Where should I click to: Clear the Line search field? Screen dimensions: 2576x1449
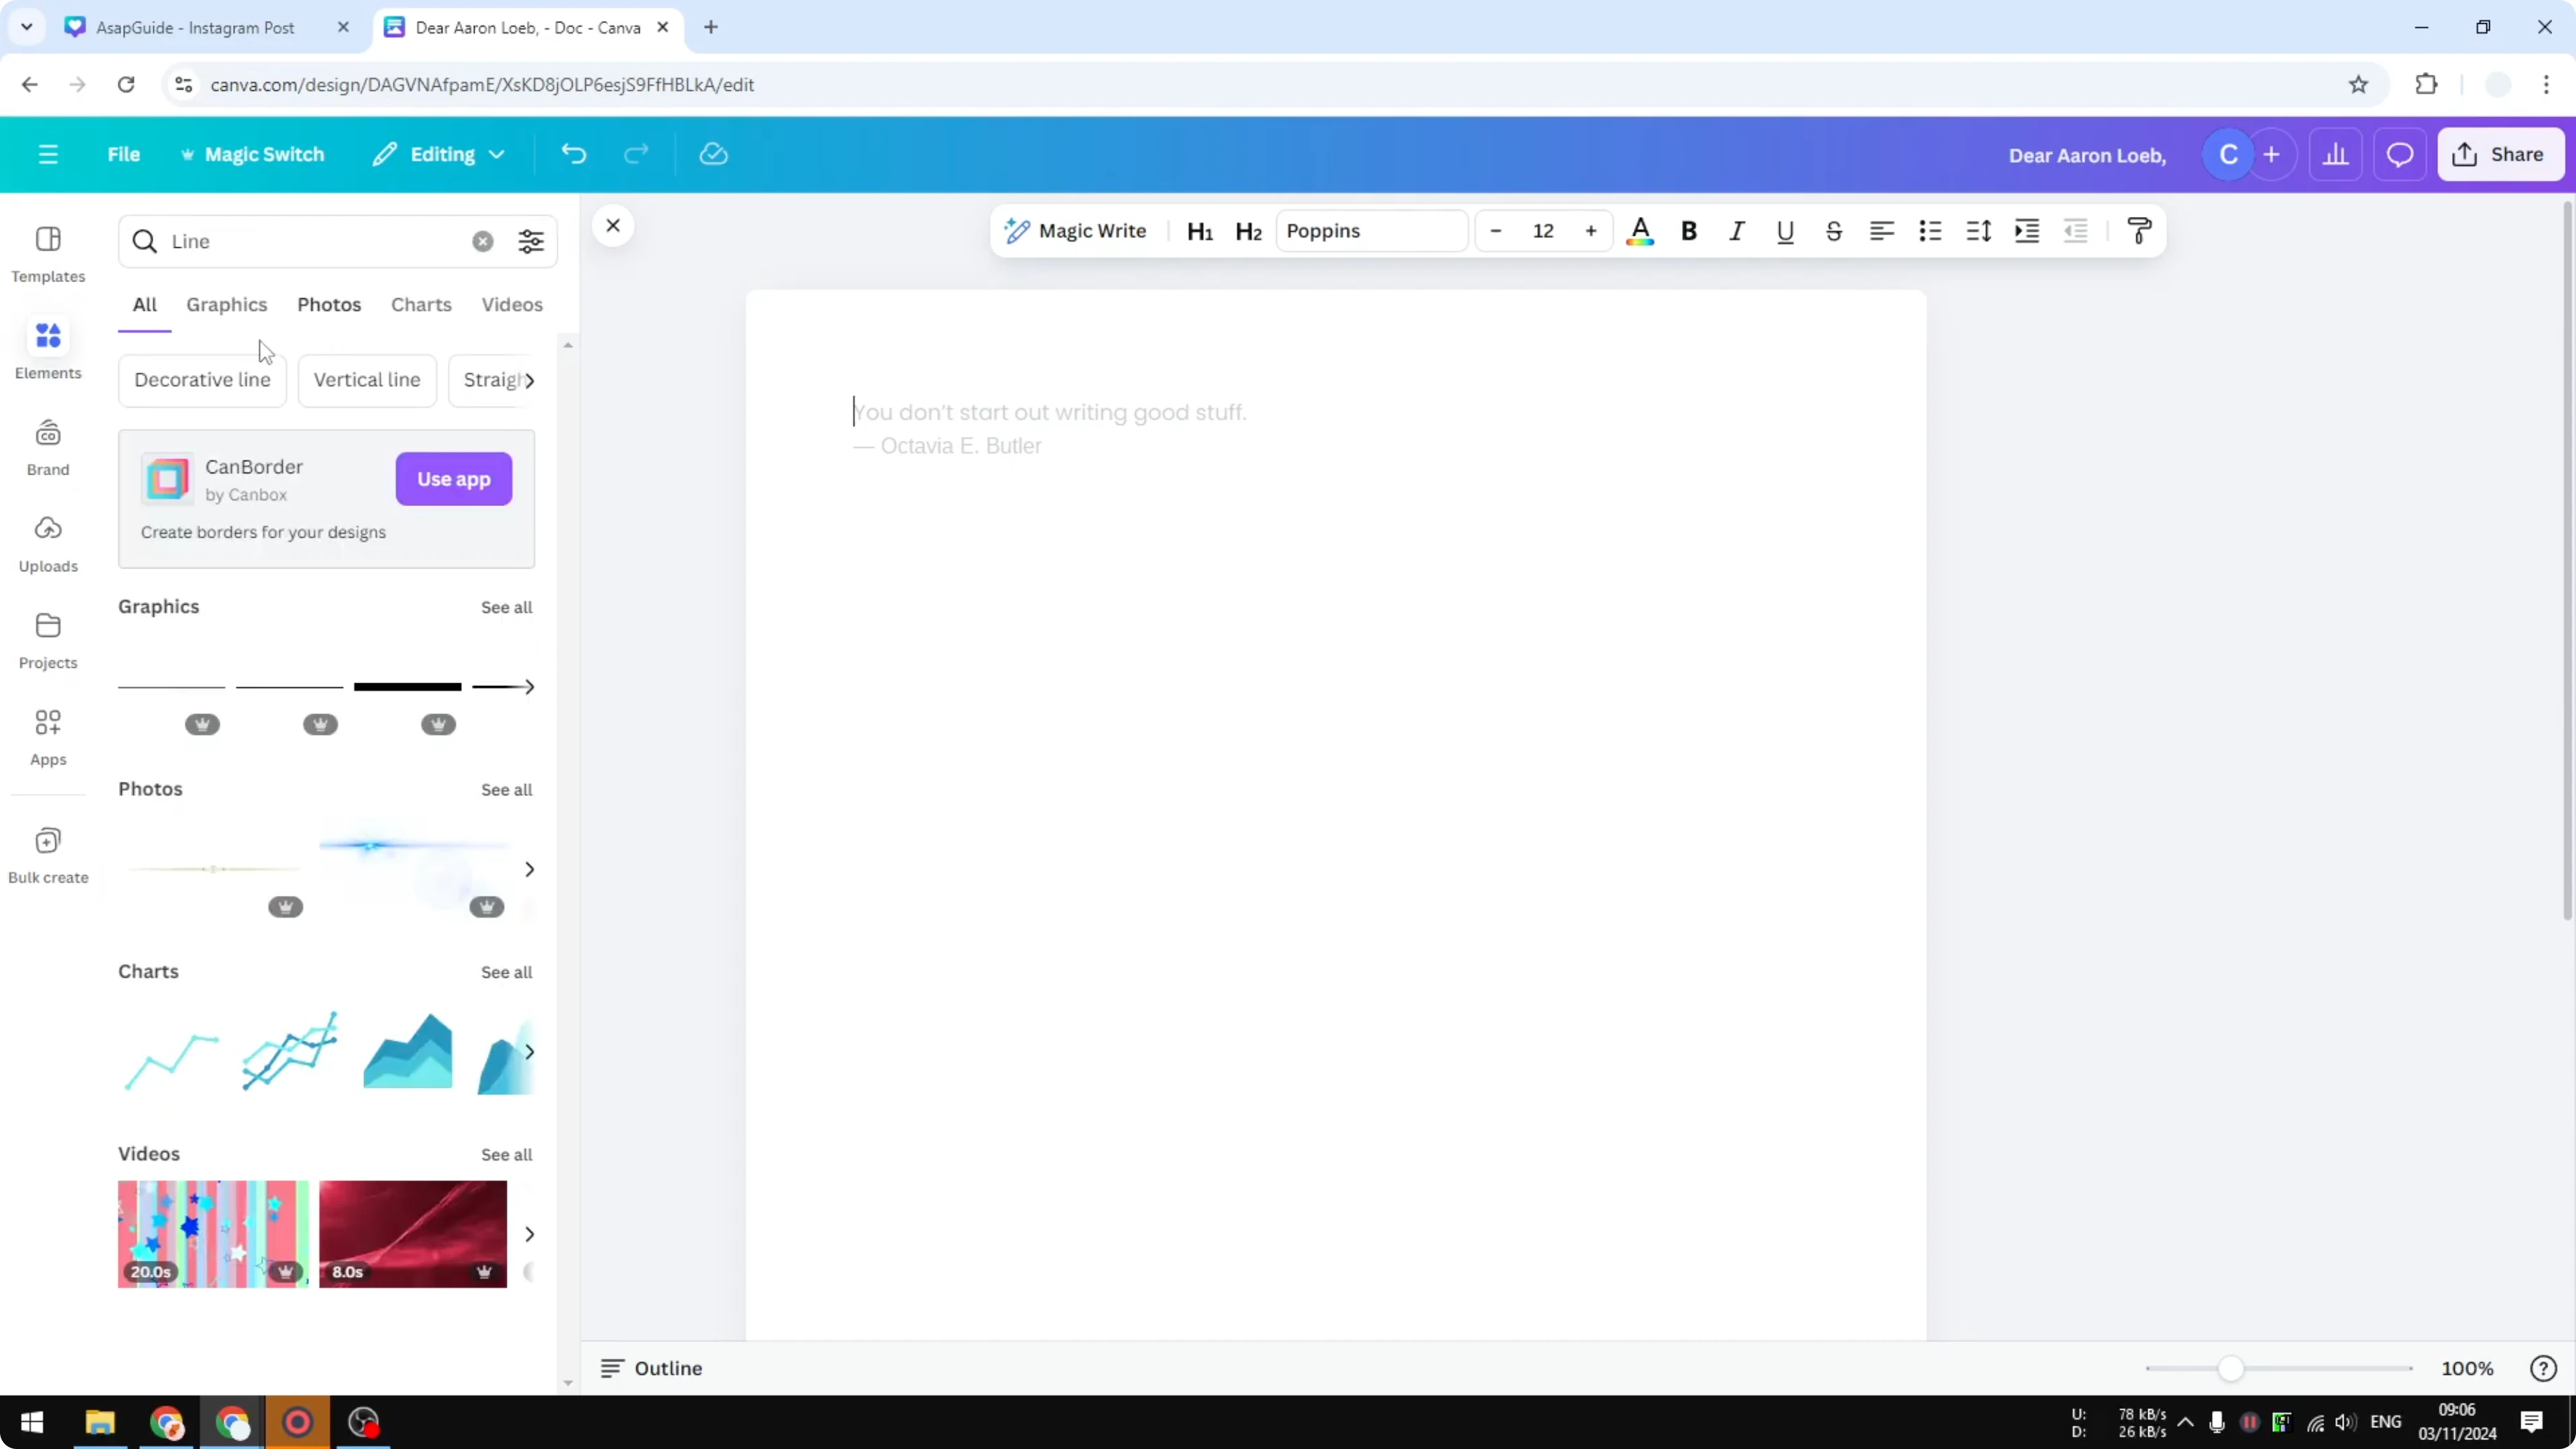click(482, 241)
